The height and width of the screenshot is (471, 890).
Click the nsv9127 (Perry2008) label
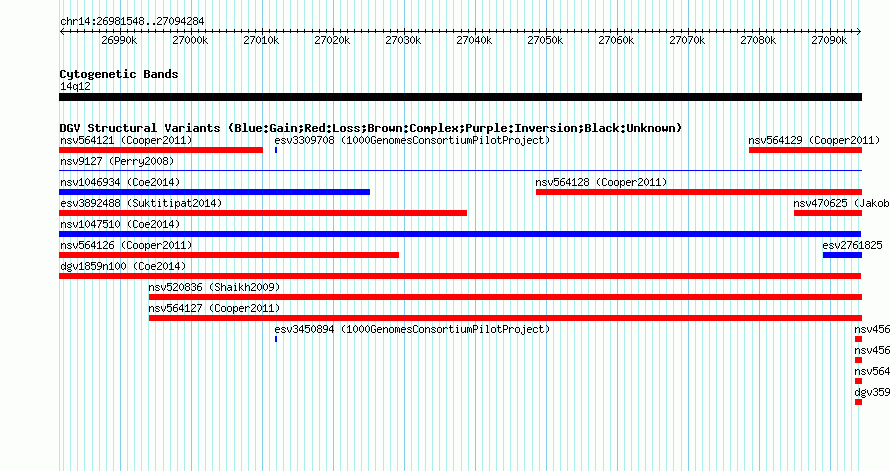pos(117,161)
